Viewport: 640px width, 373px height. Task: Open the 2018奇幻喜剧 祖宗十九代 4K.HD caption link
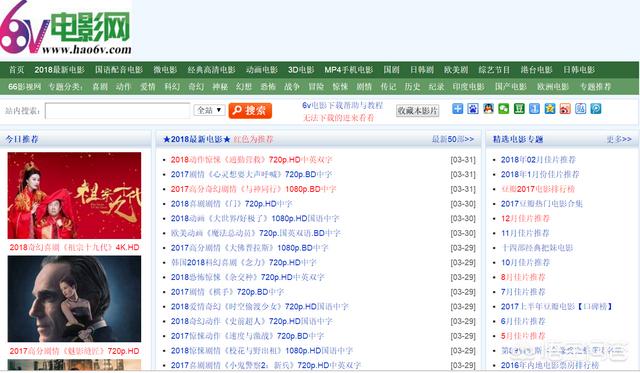coord(74,247)
